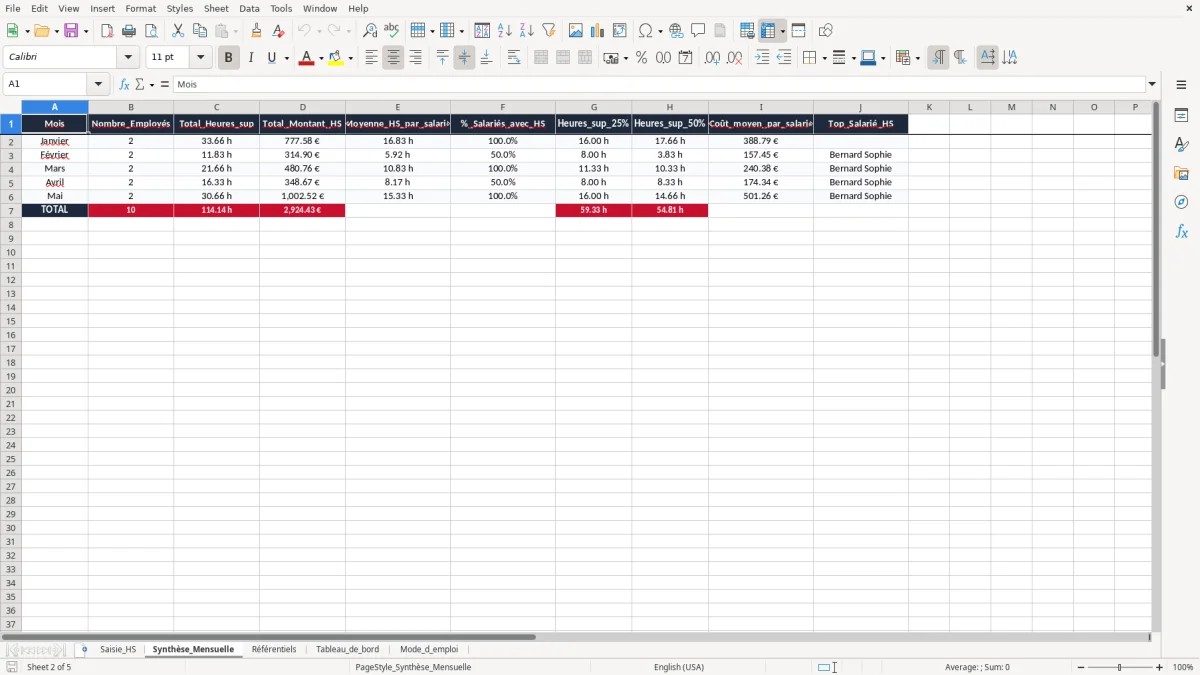This screenshot has height=675, width=1200.
Task: Open the Function Wizard next to Name Box
Action: pos(125,85)
